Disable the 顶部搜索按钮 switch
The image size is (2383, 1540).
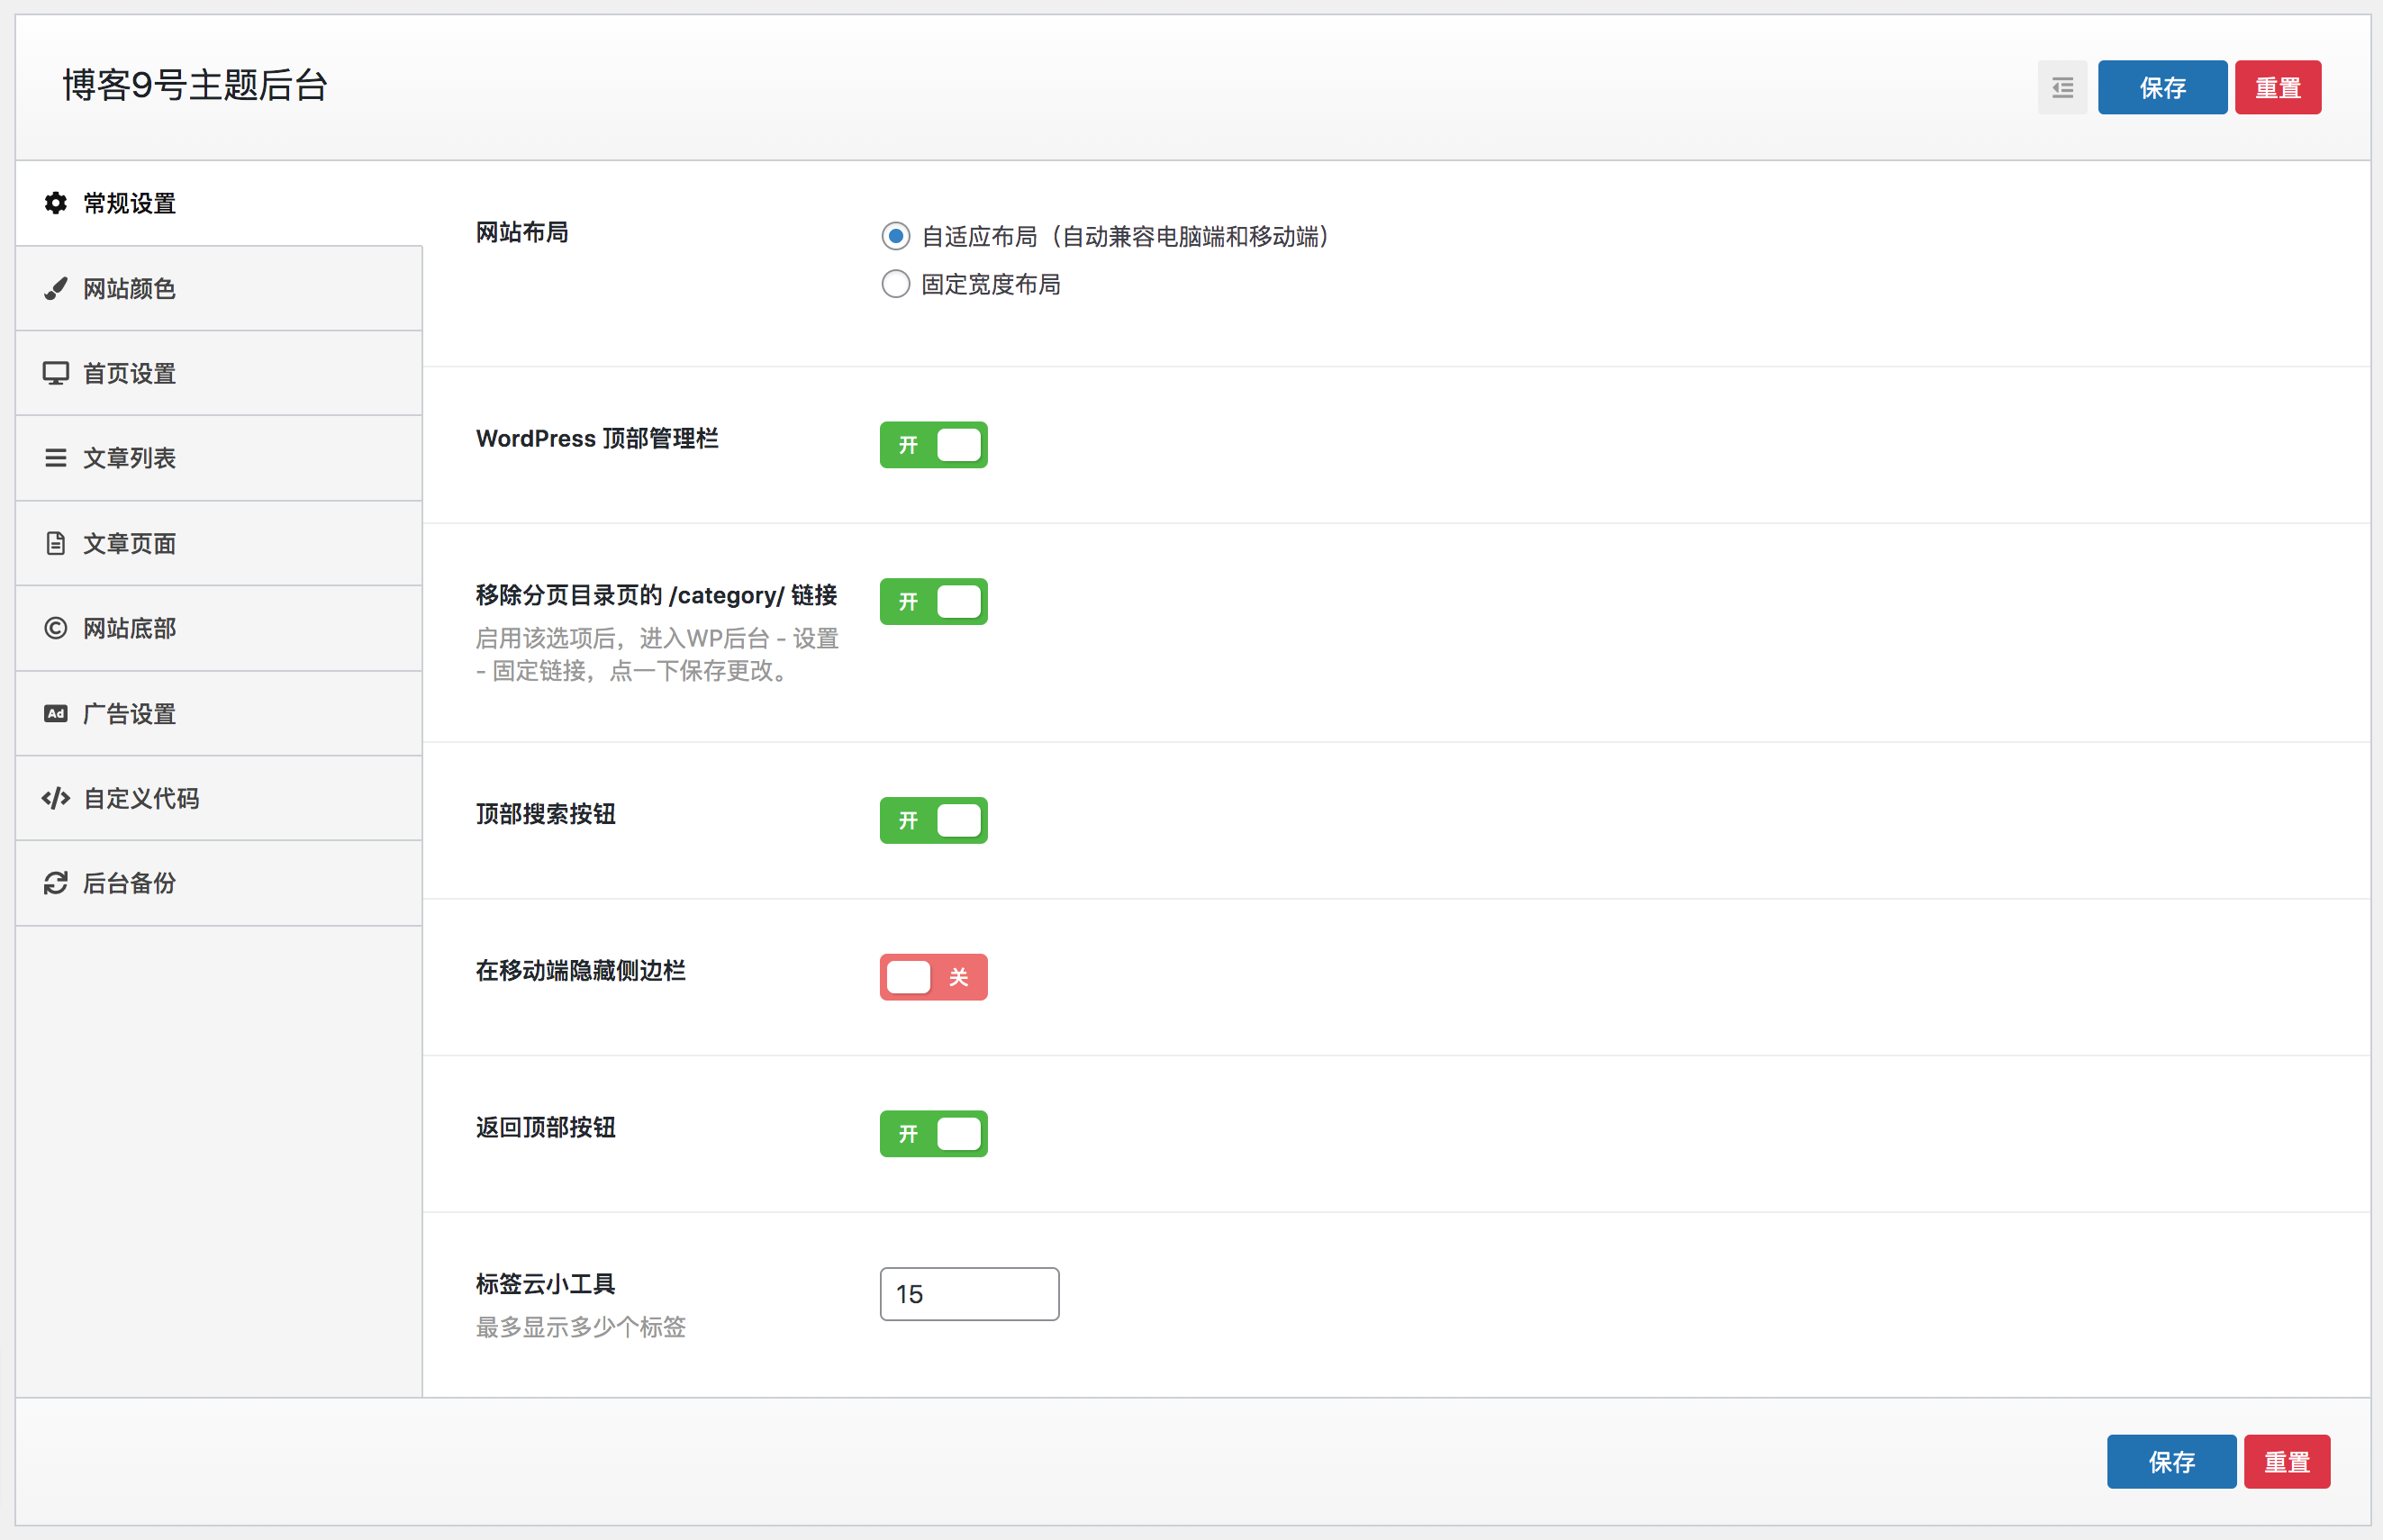pyautogui.click(x=934, y=820)
